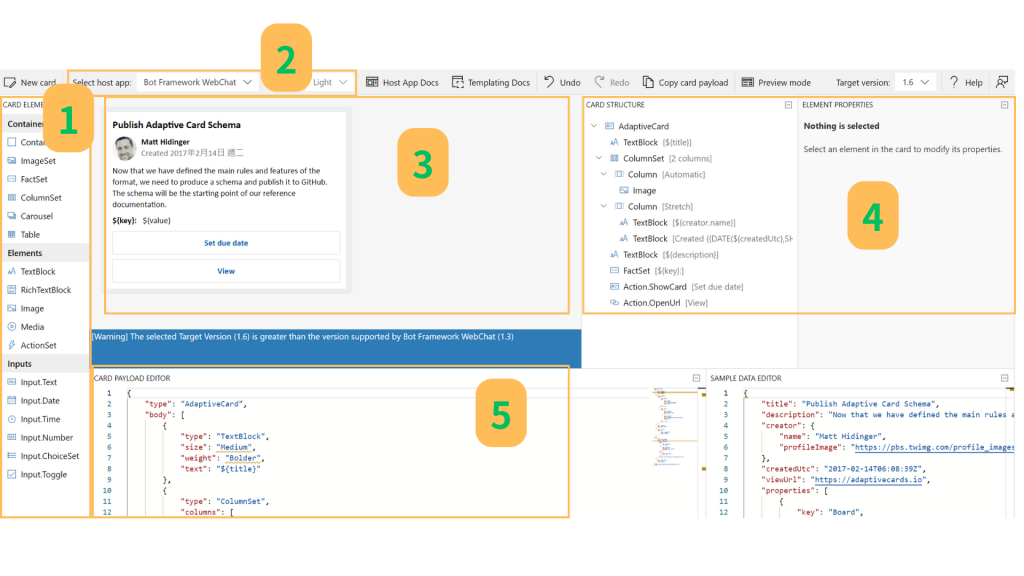
Task: Copy card payload to clipboard
Action: (685, 82)
